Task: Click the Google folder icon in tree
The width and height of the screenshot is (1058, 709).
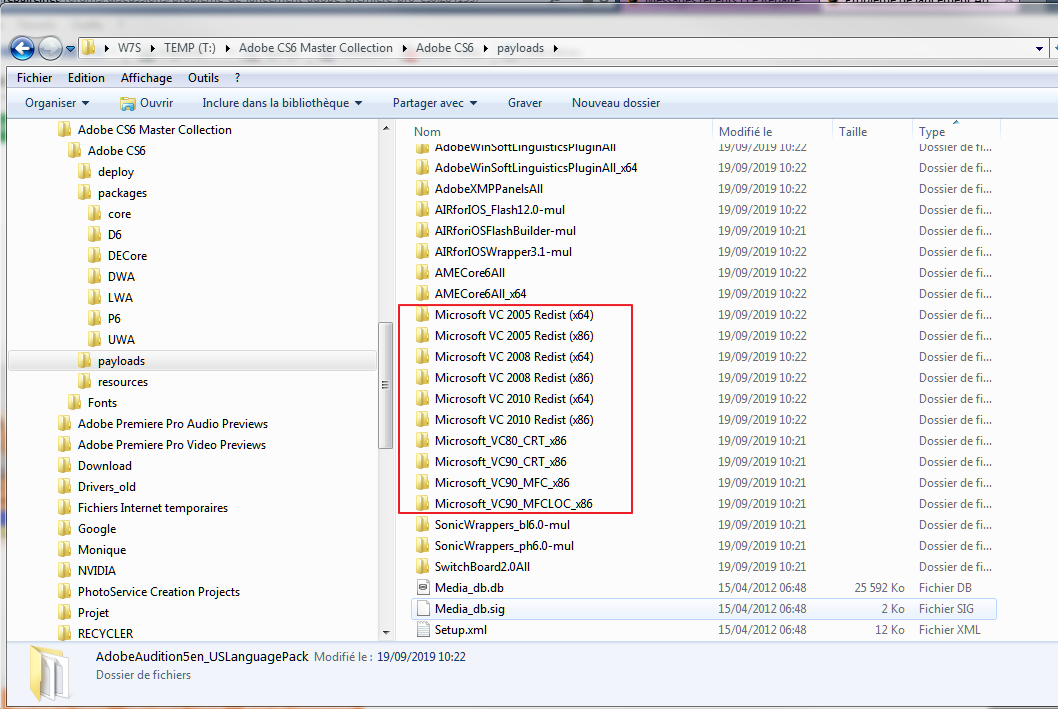Action: pyautogui.click(x=65, y=528)
